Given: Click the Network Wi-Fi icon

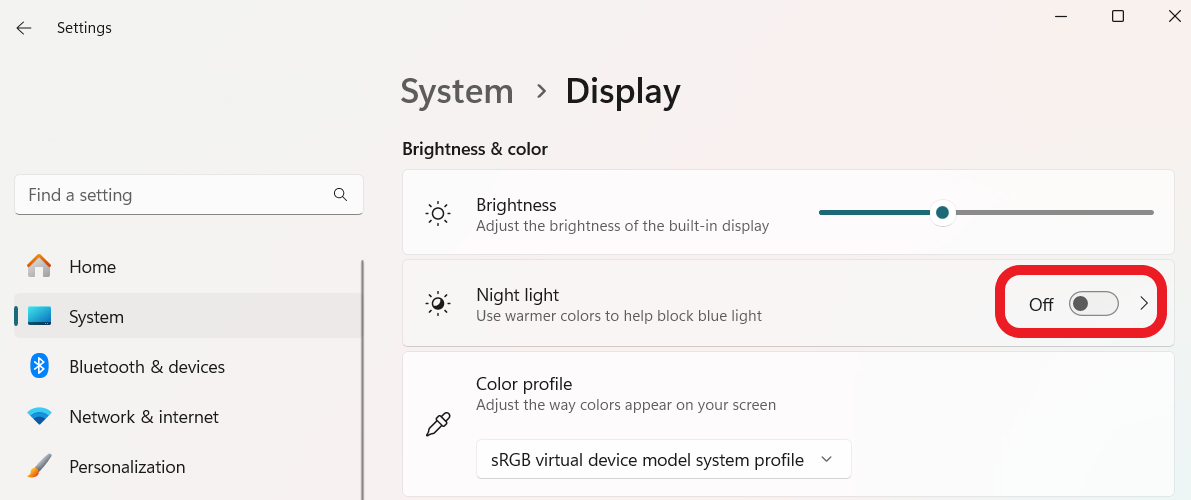Looking at the screenshot, I should click(x=39, y=417).
